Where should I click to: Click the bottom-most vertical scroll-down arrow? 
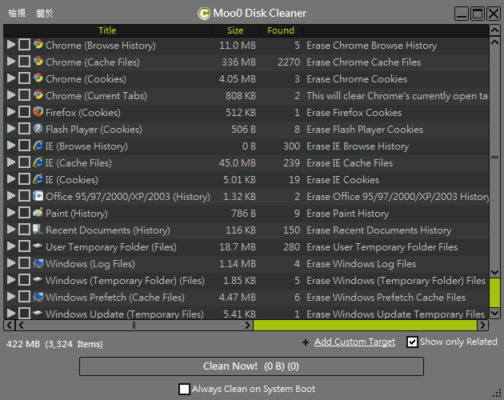pyautogui.click(x=495, y=313)
